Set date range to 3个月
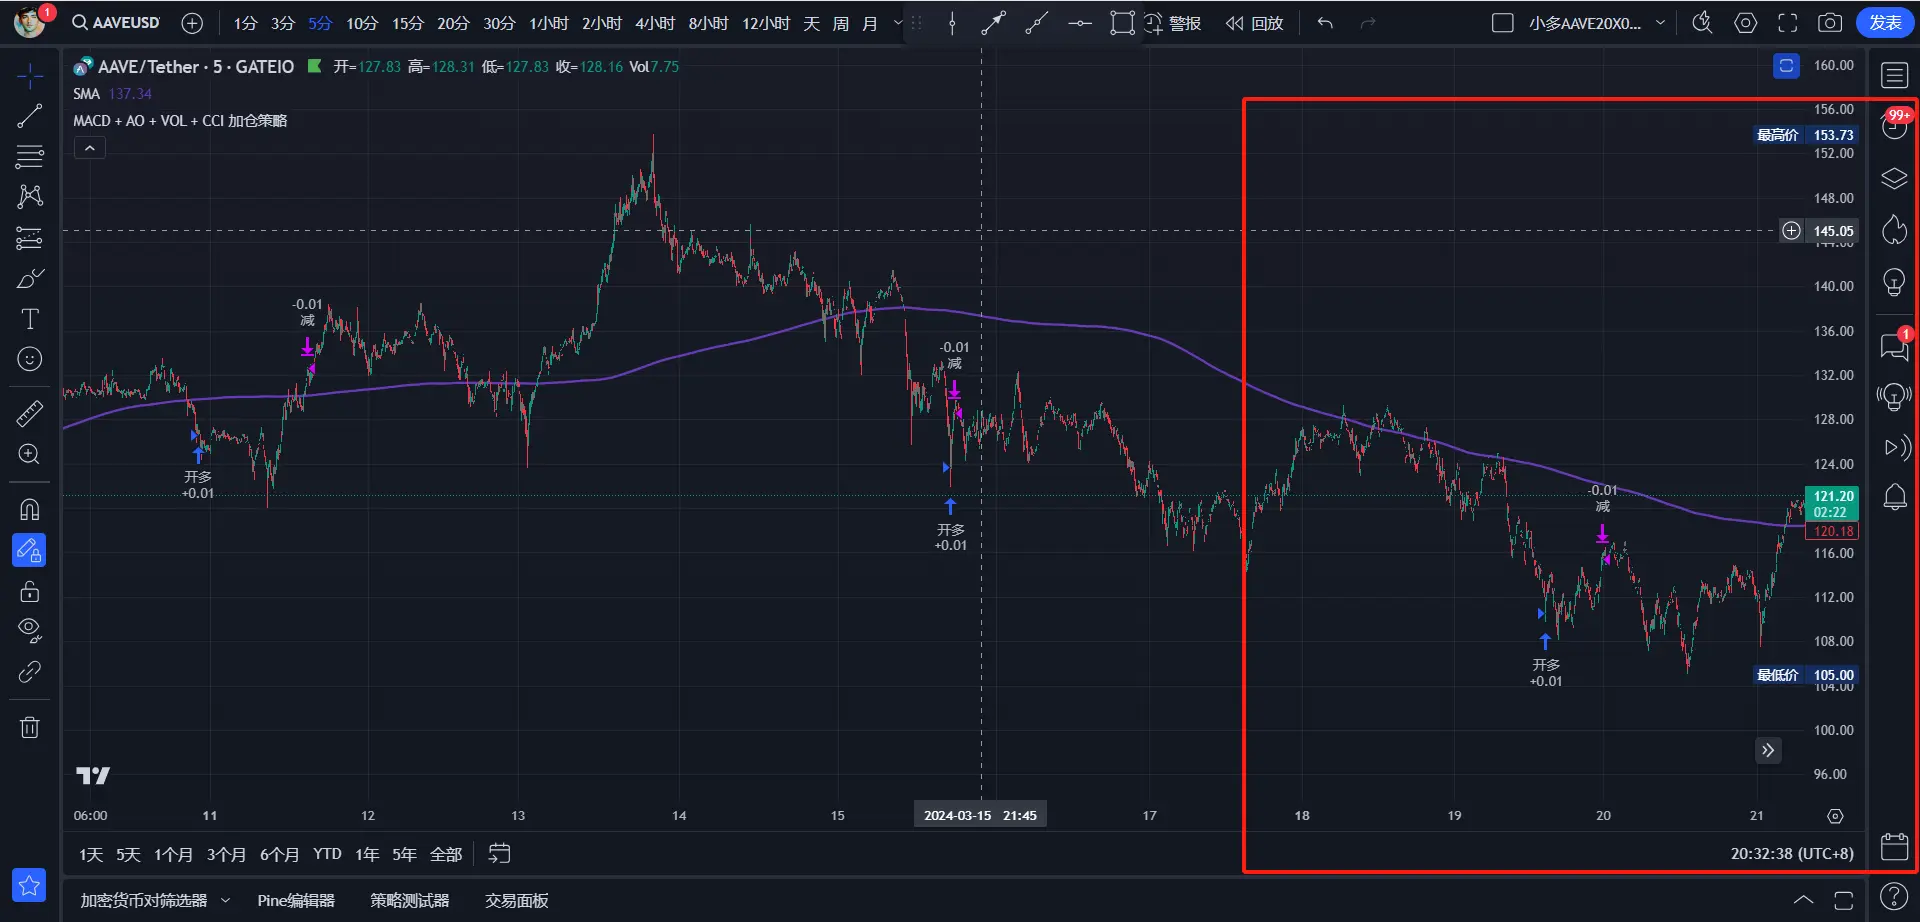Screen dimensions: 1920x922 pos(226,854)
